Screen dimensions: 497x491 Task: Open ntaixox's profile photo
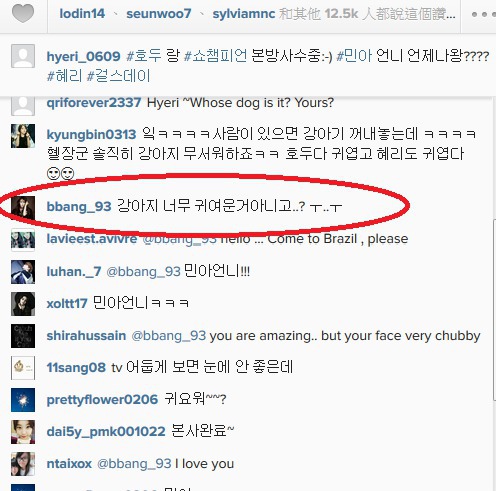pos(23,464)
